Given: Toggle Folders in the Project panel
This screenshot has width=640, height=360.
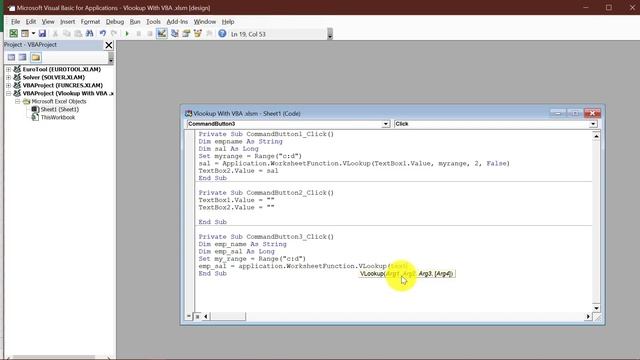Looking at the screenshot, I should click(x=36, y=58).
